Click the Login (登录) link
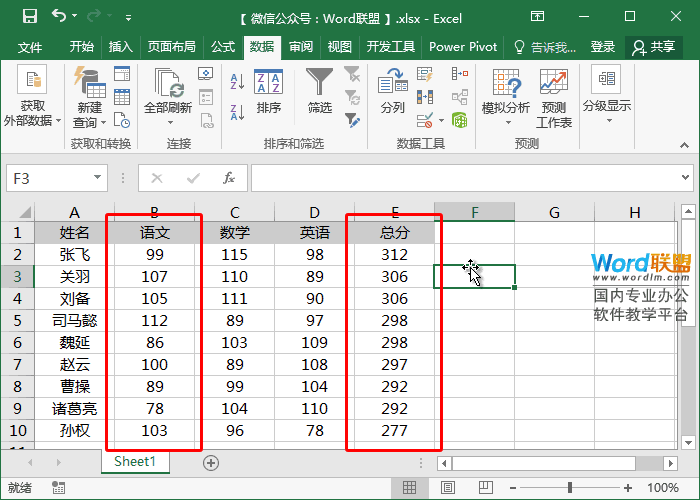 [x=603, y=47]
